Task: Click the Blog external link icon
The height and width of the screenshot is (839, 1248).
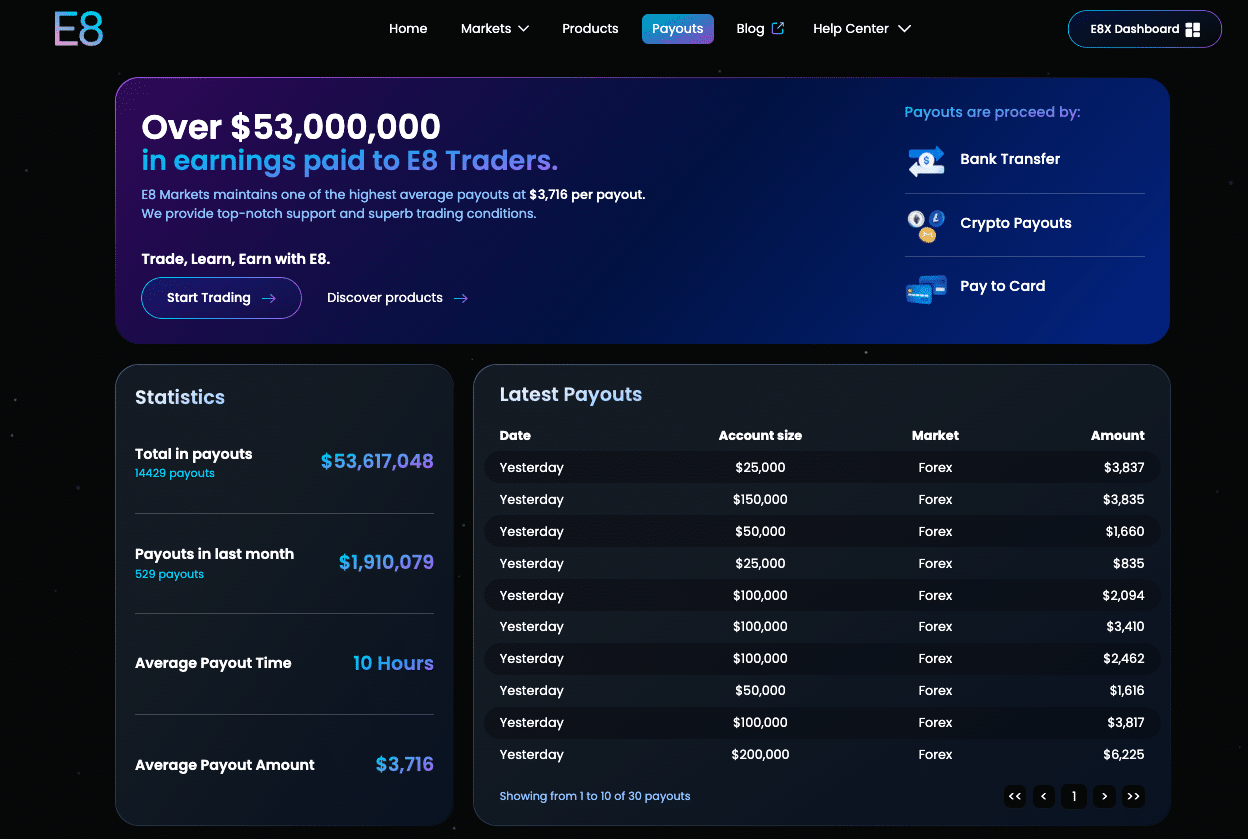Action: pyautogui.click(x=778, y=28)
